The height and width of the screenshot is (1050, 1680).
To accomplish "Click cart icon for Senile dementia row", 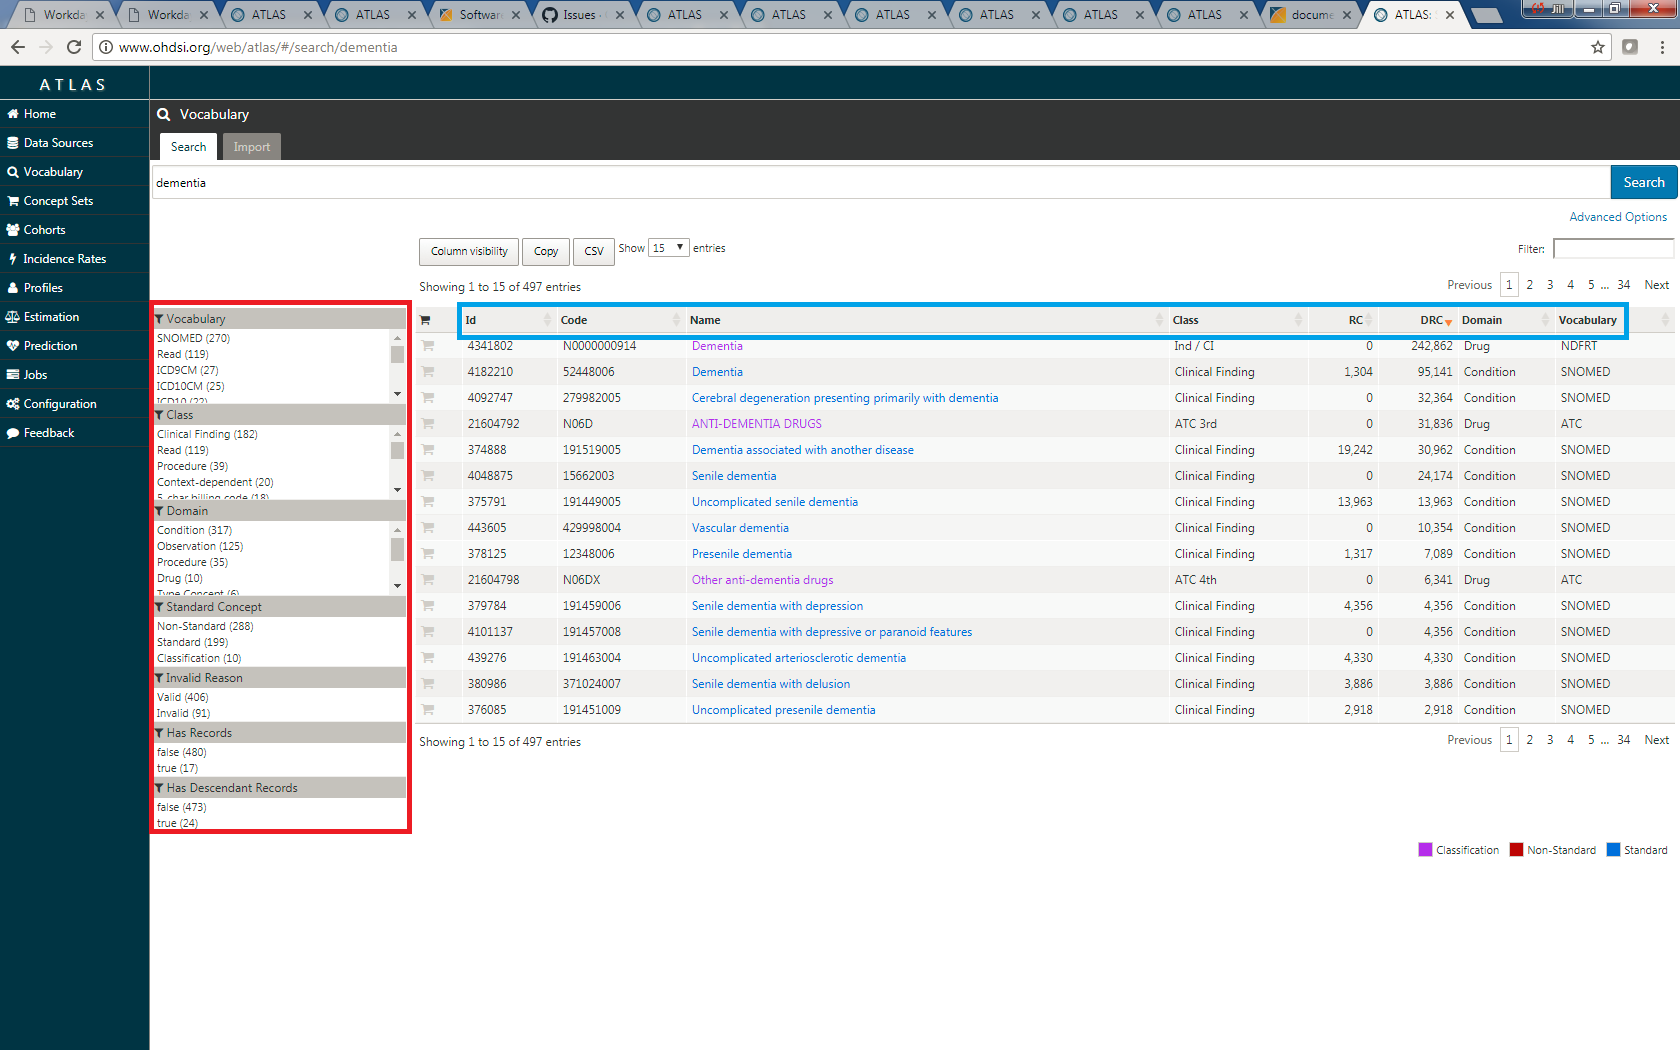I will click(x=428, y=476).
